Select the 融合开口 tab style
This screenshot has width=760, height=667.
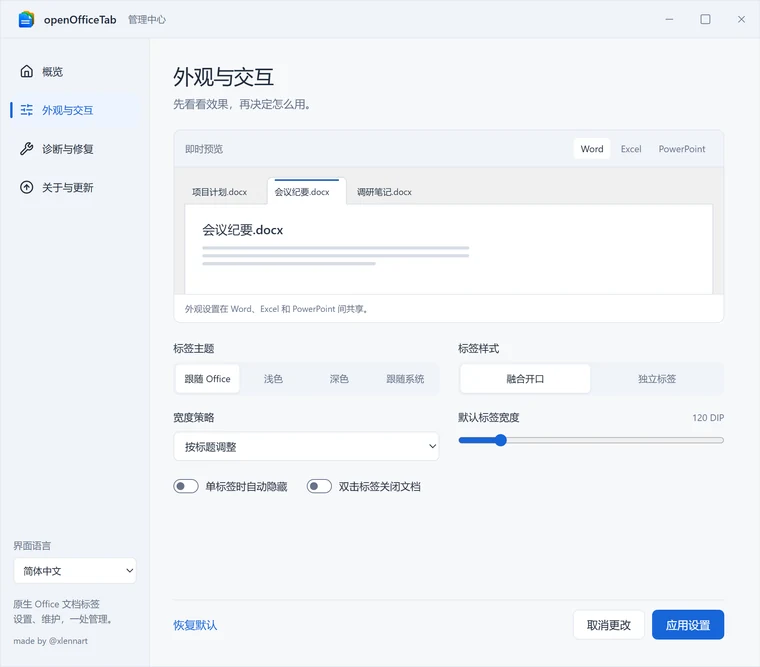[525, 379]
